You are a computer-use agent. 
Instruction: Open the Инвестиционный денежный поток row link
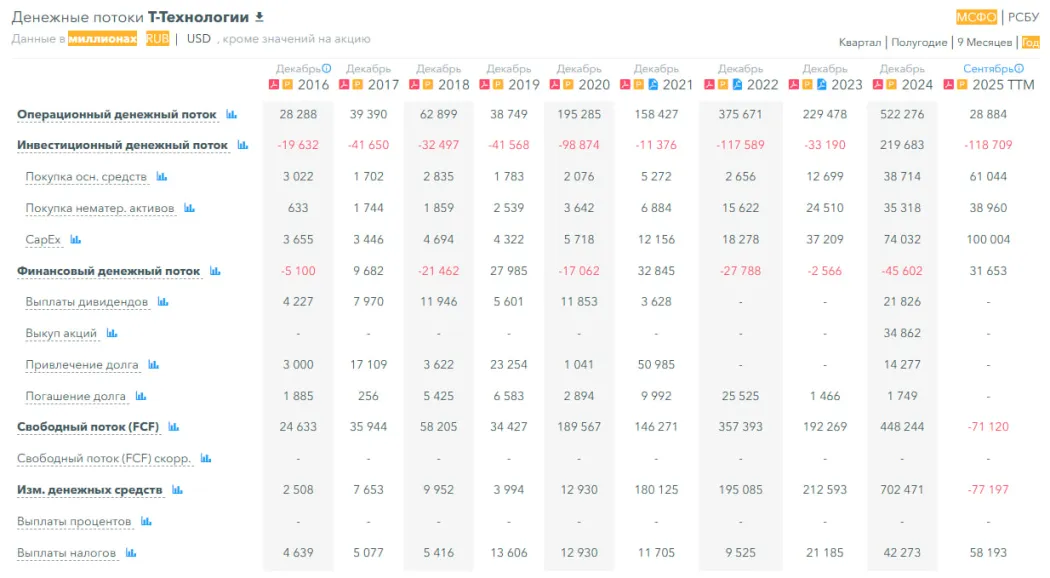tap(122, 146)
